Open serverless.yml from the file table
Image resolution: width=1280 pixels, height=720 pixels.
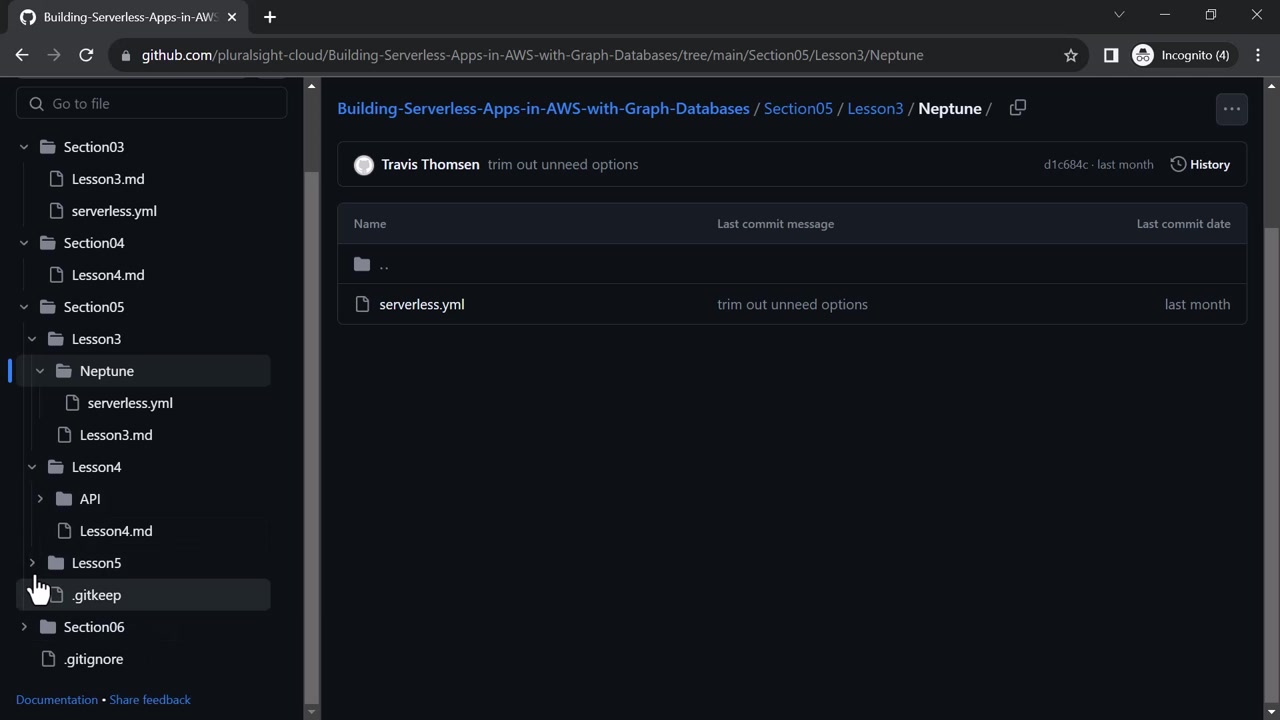(422, 304)
